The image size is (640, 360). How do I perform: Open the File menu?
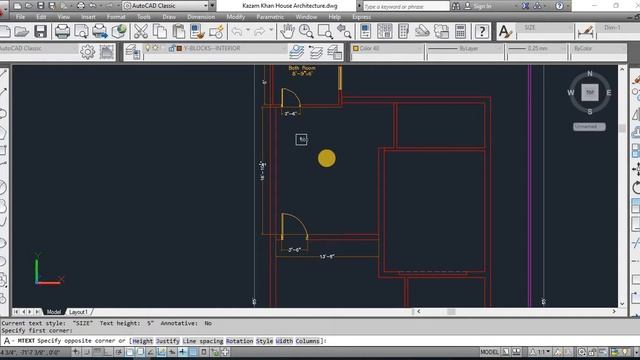20,17
